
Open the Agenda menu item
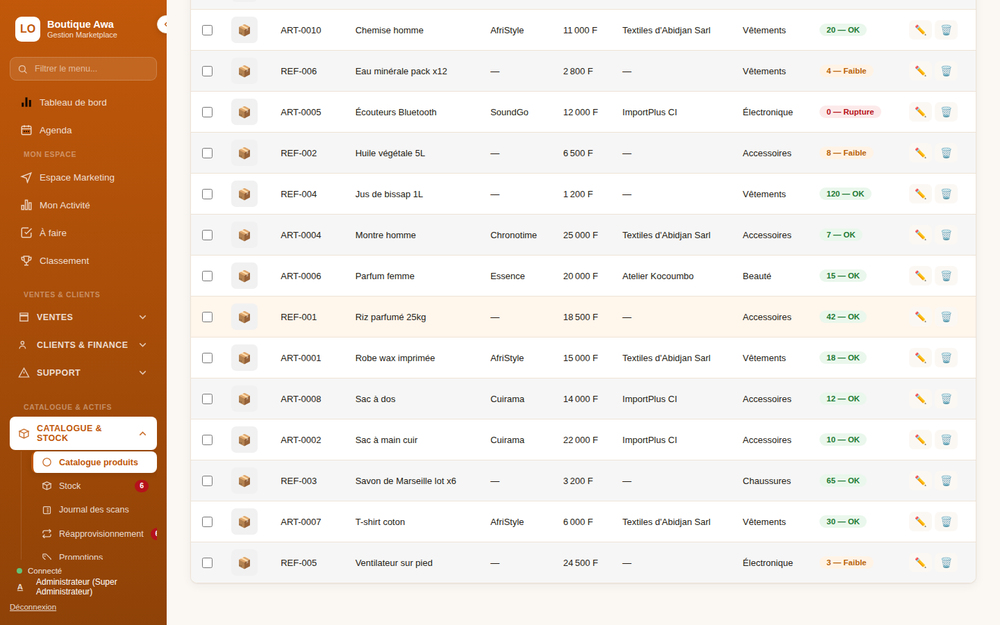tap(83, 130)
